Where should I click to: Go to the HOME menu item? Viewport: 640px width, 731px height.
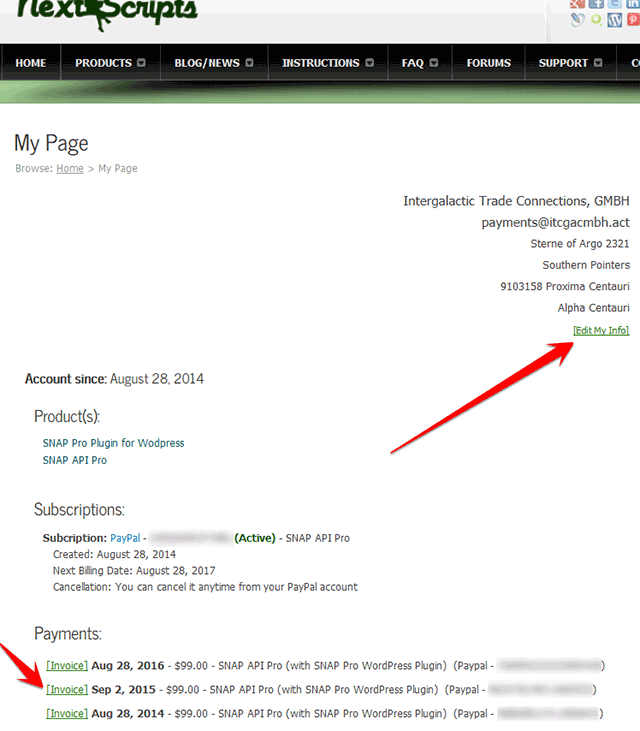pos(31,63)
